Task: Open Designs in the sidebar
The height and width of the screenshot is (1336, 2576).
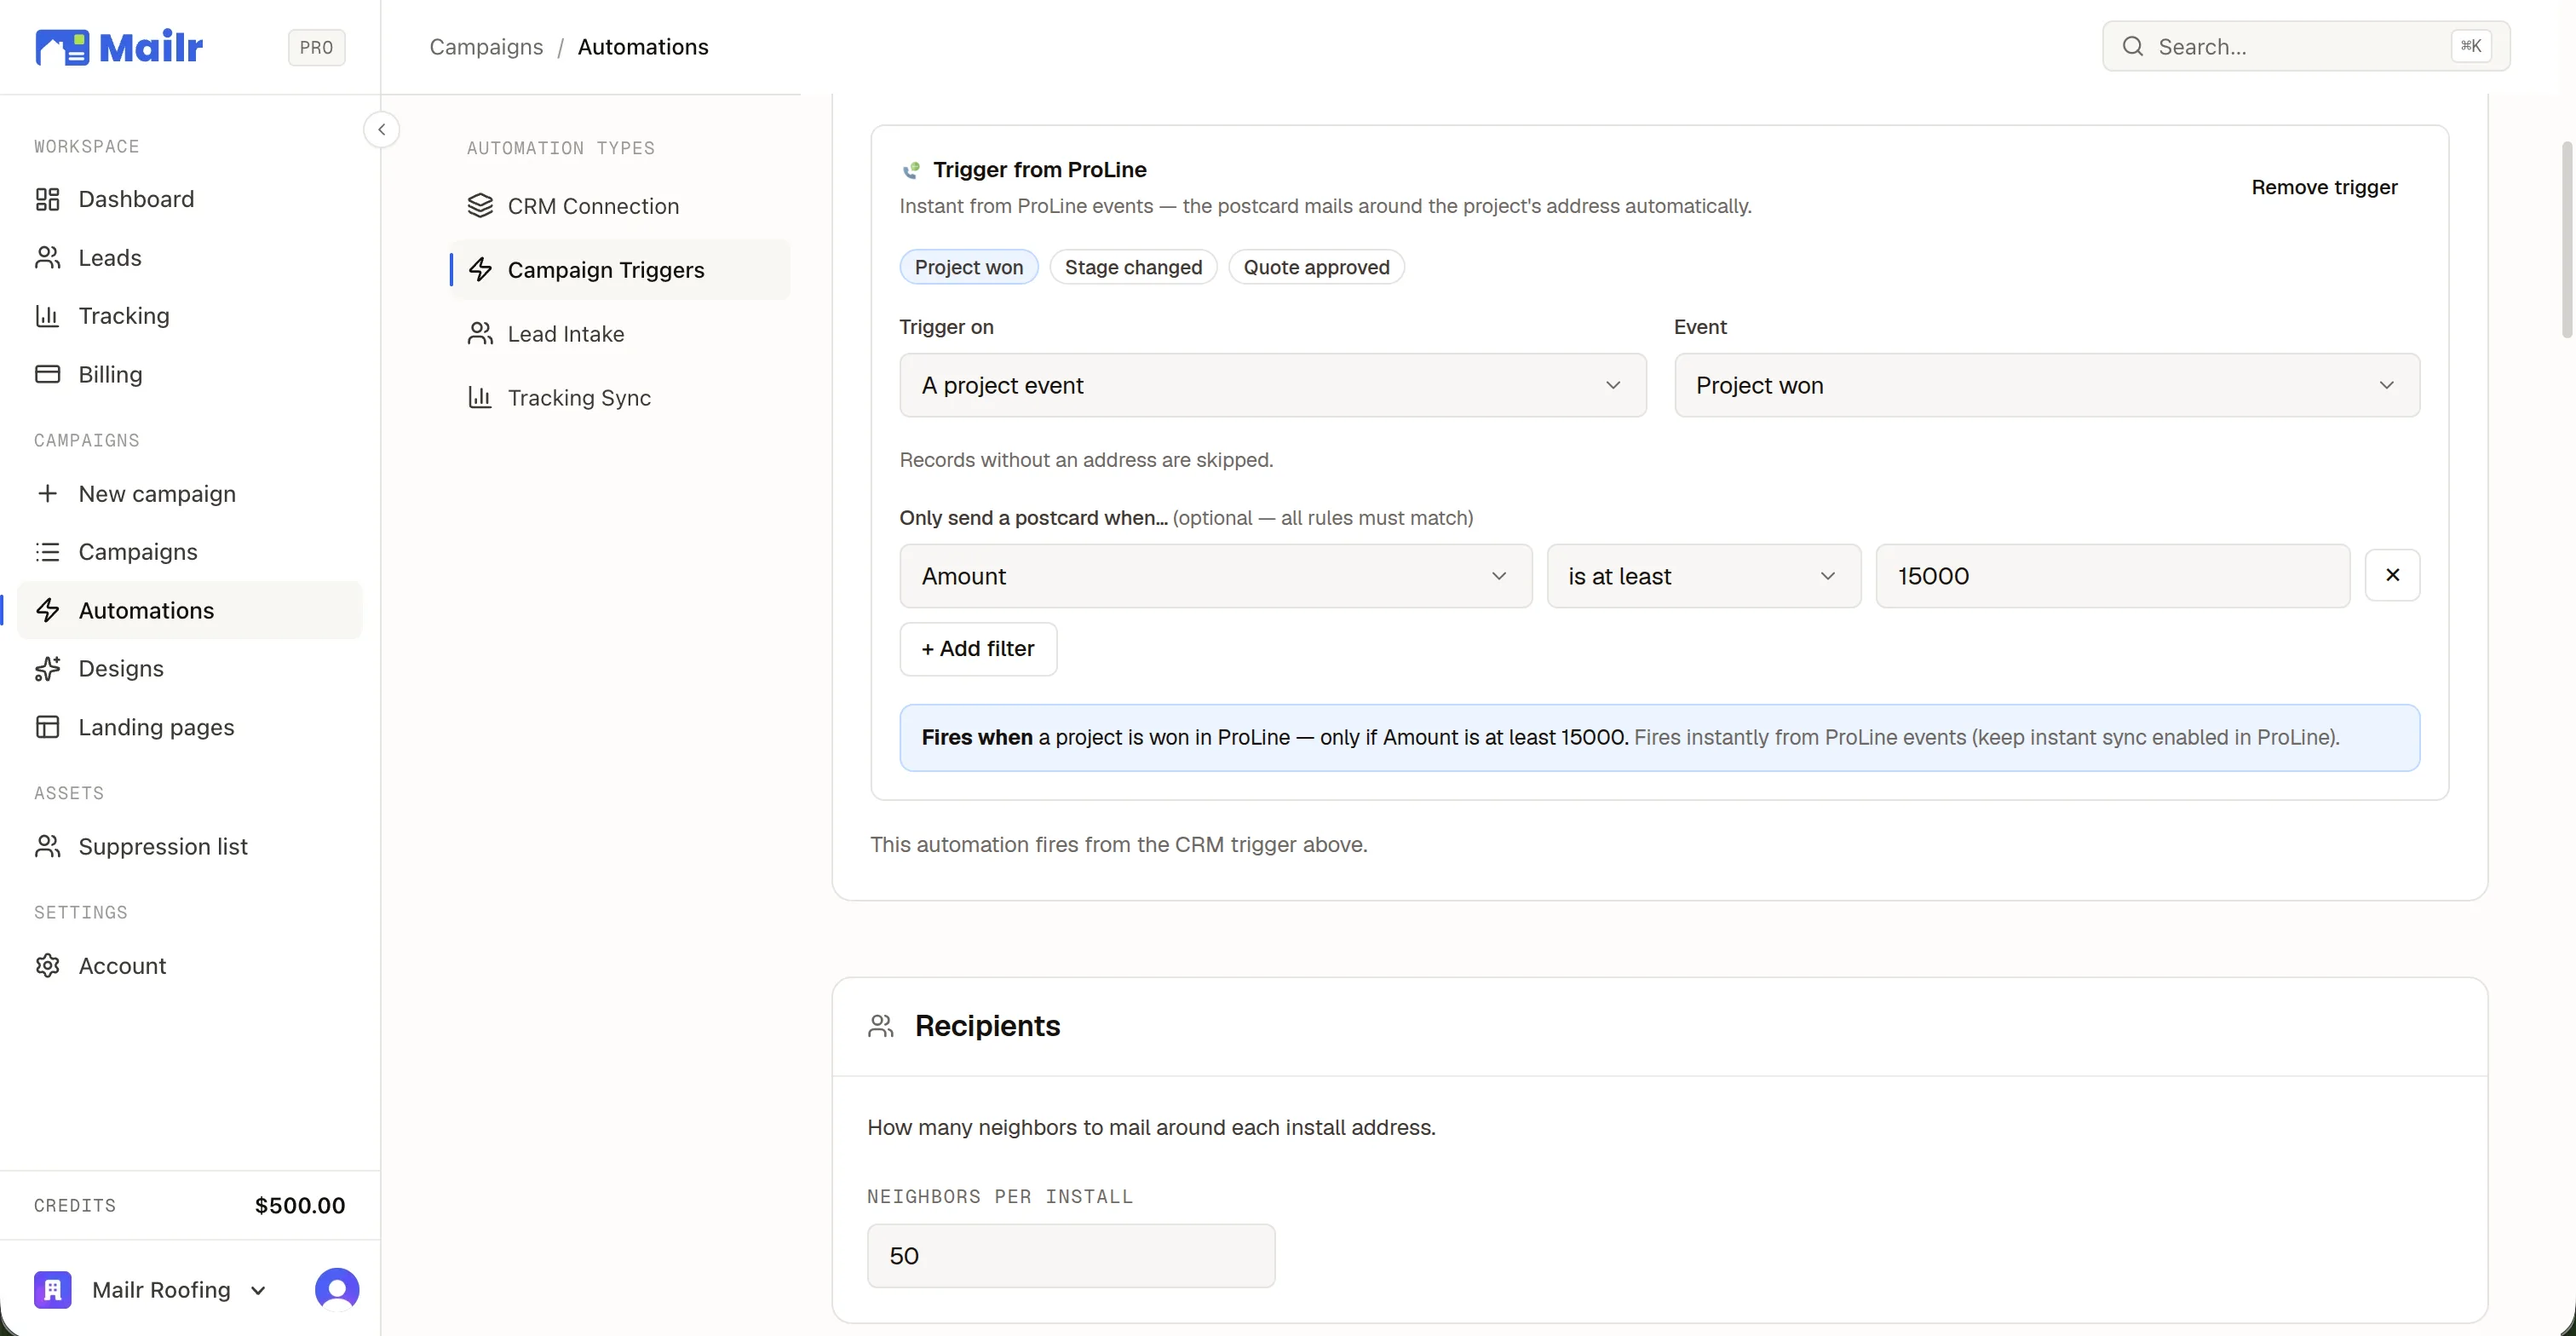Action: 190,669
